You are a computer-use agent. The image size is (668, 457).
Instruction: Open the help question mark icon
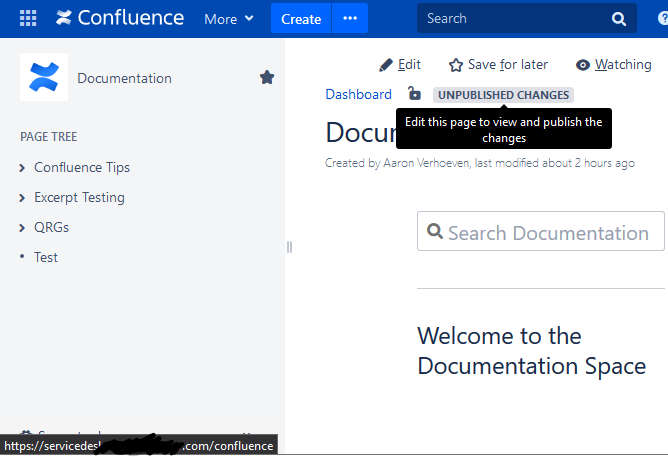(663, 18)
